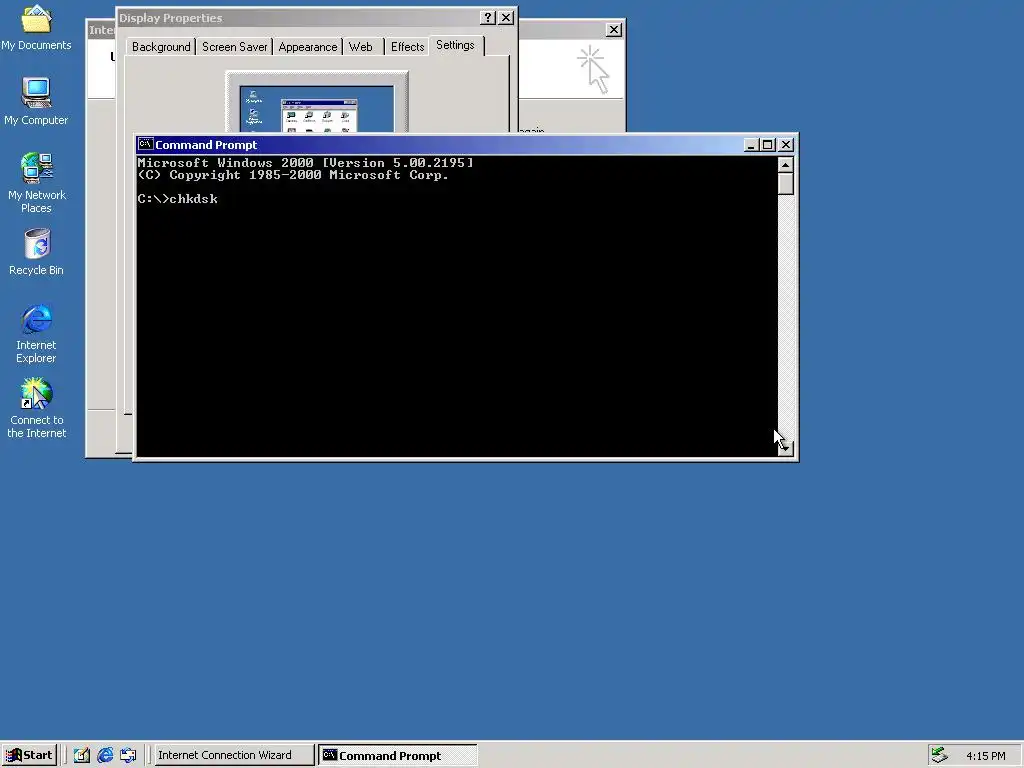
Task: Click the system clock showing 4:15 PM
Action: click(x=985, y=756)
